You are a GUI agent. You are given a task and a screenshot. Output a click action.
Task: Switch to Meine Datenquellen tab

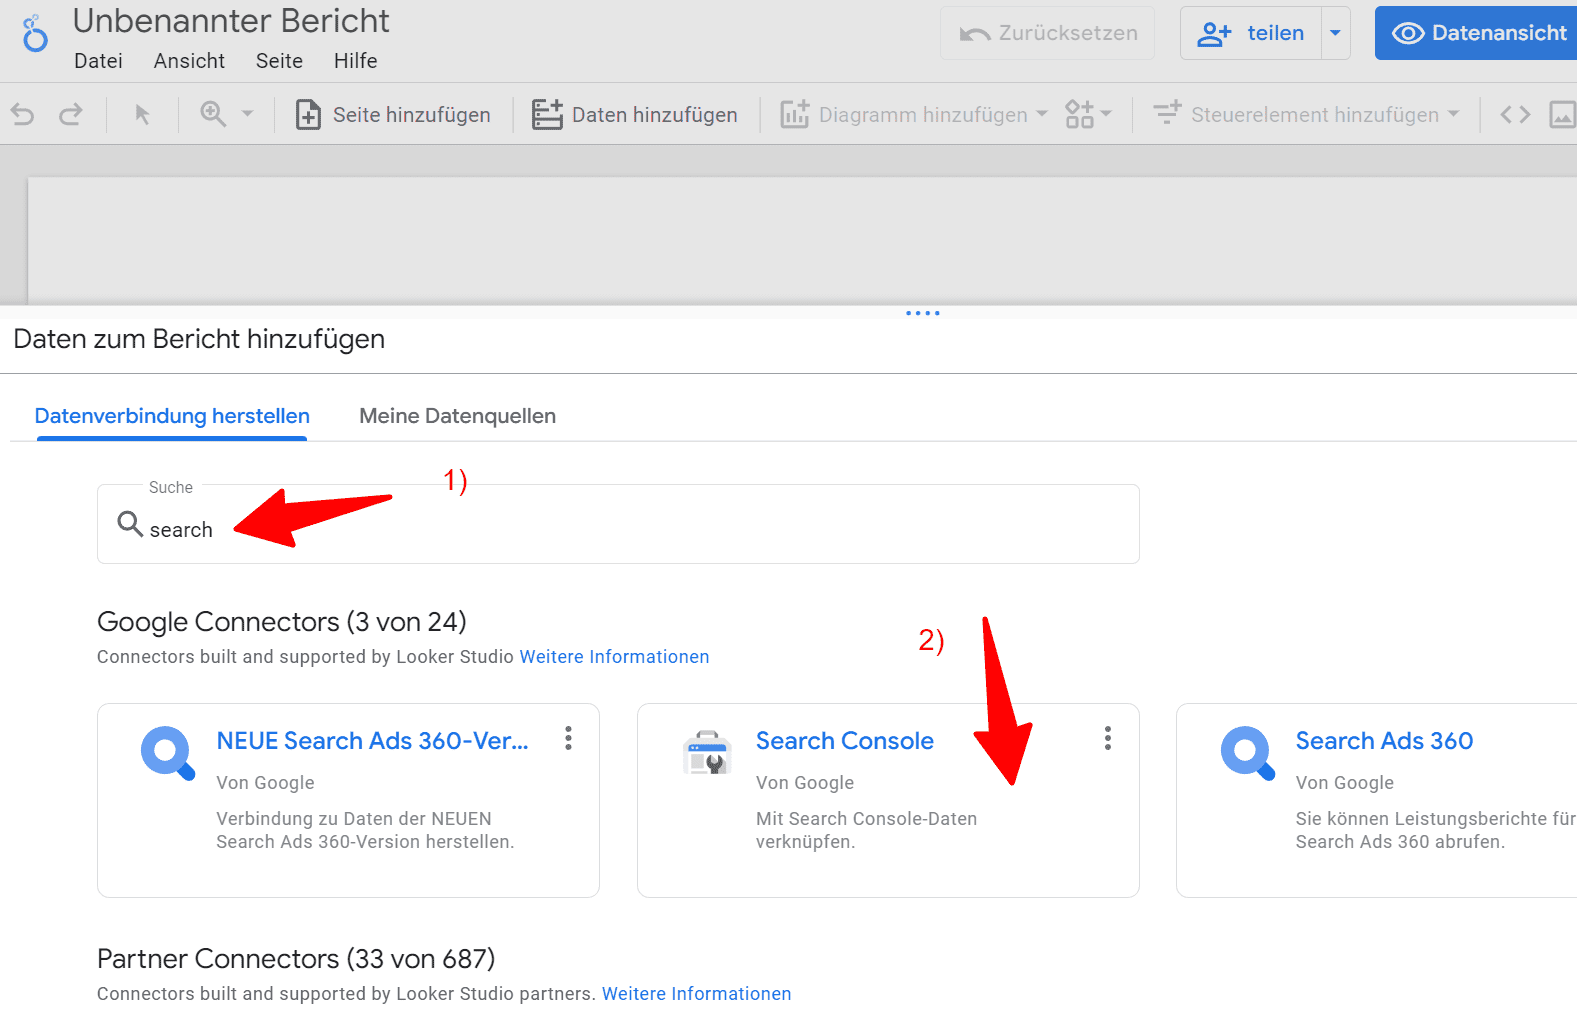pyautogui.click(x=457, y=416)
